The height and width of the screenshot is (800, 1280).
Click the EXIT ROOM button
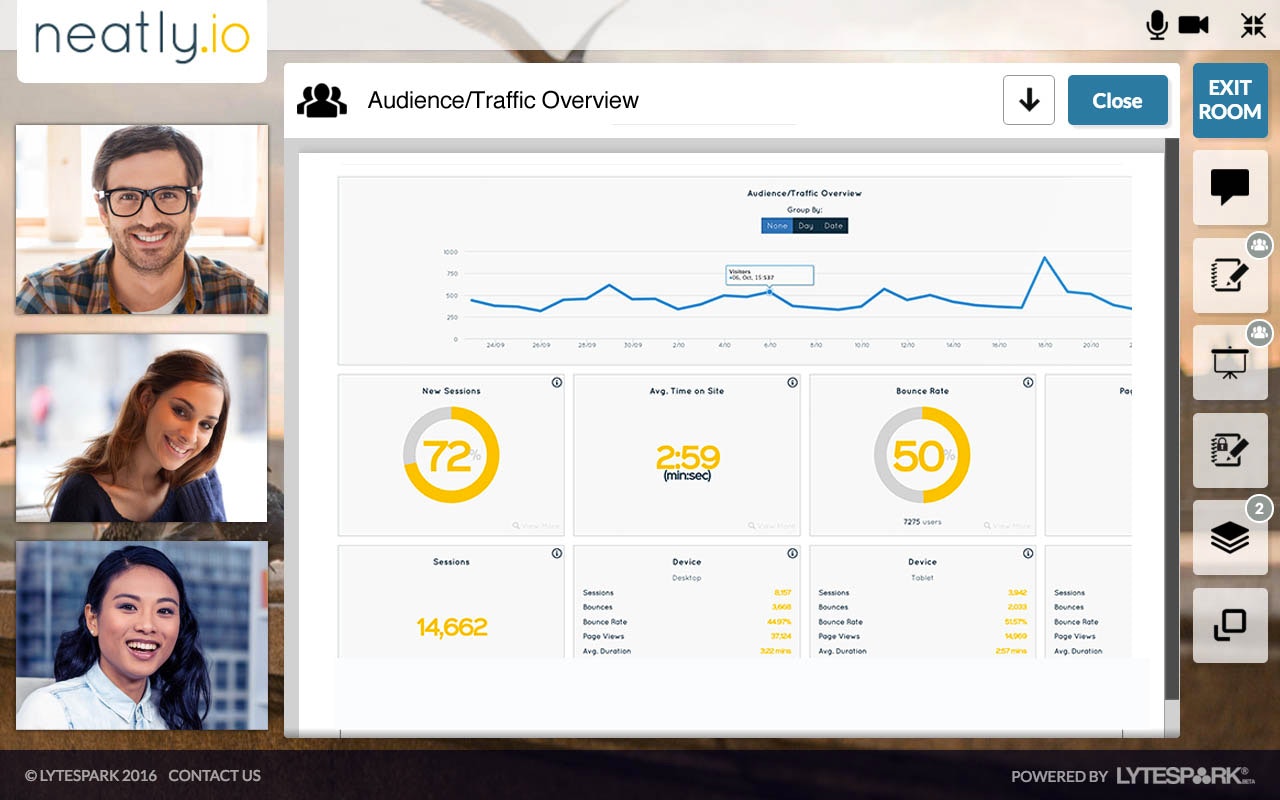coord(1230,100)
